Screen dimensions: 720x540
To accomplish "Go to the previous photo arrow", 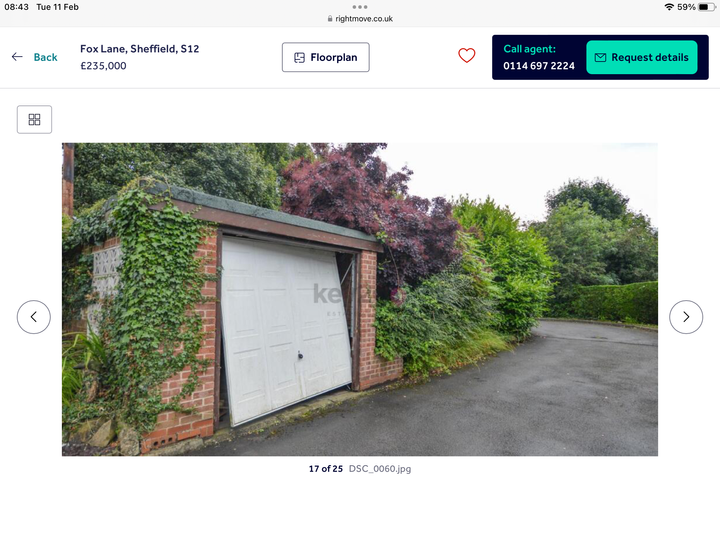I will (x=34, y=317).
